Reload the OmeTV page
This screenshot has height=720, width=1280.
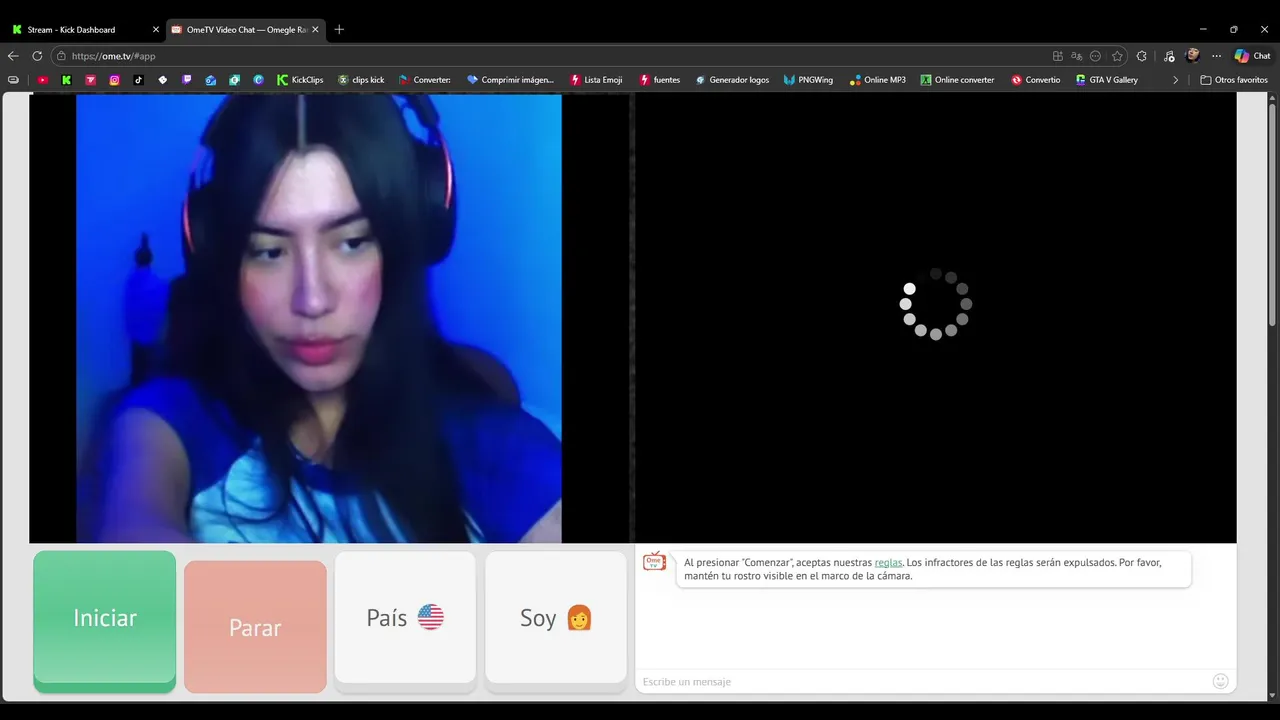coord(37,56)
